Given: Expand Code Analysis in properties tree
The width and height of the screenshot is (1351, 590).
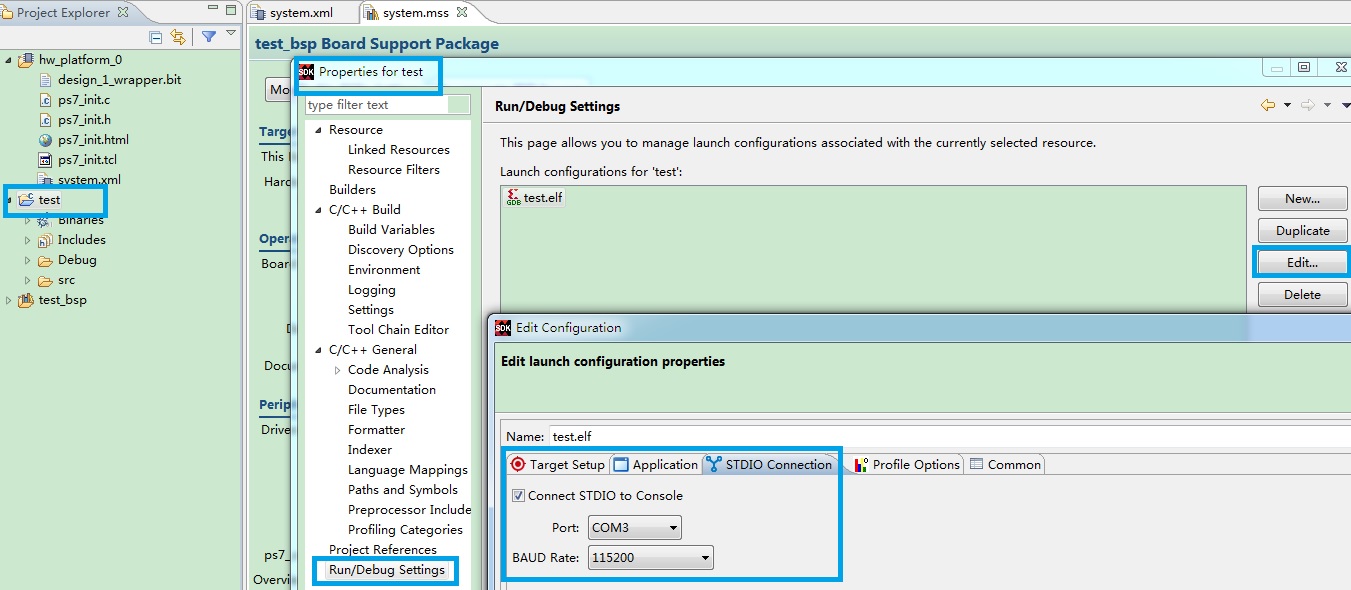Looking at the screenshot, I should point(338,370).
